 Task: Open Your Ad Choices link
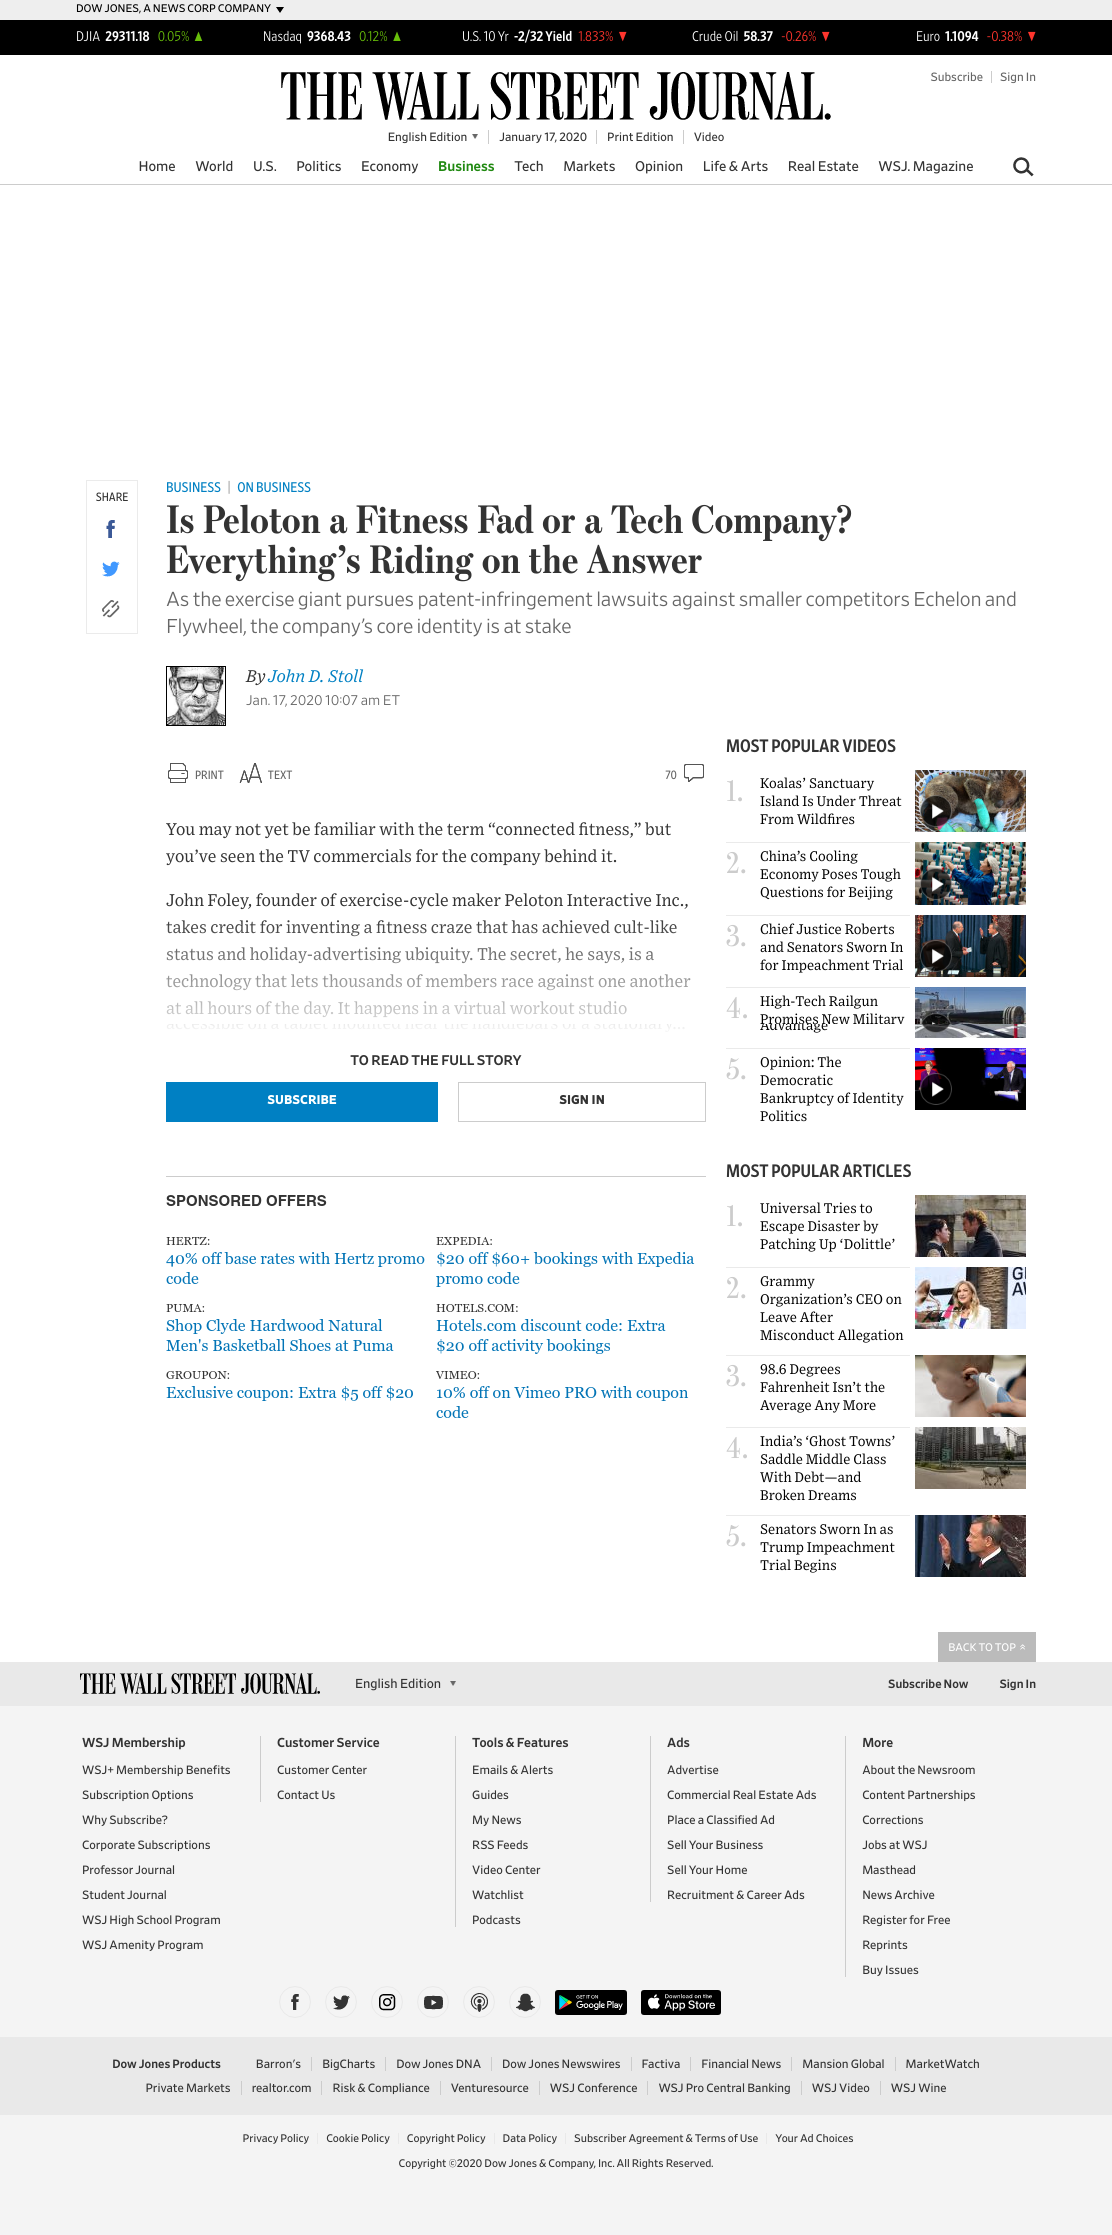(814, 2138)
